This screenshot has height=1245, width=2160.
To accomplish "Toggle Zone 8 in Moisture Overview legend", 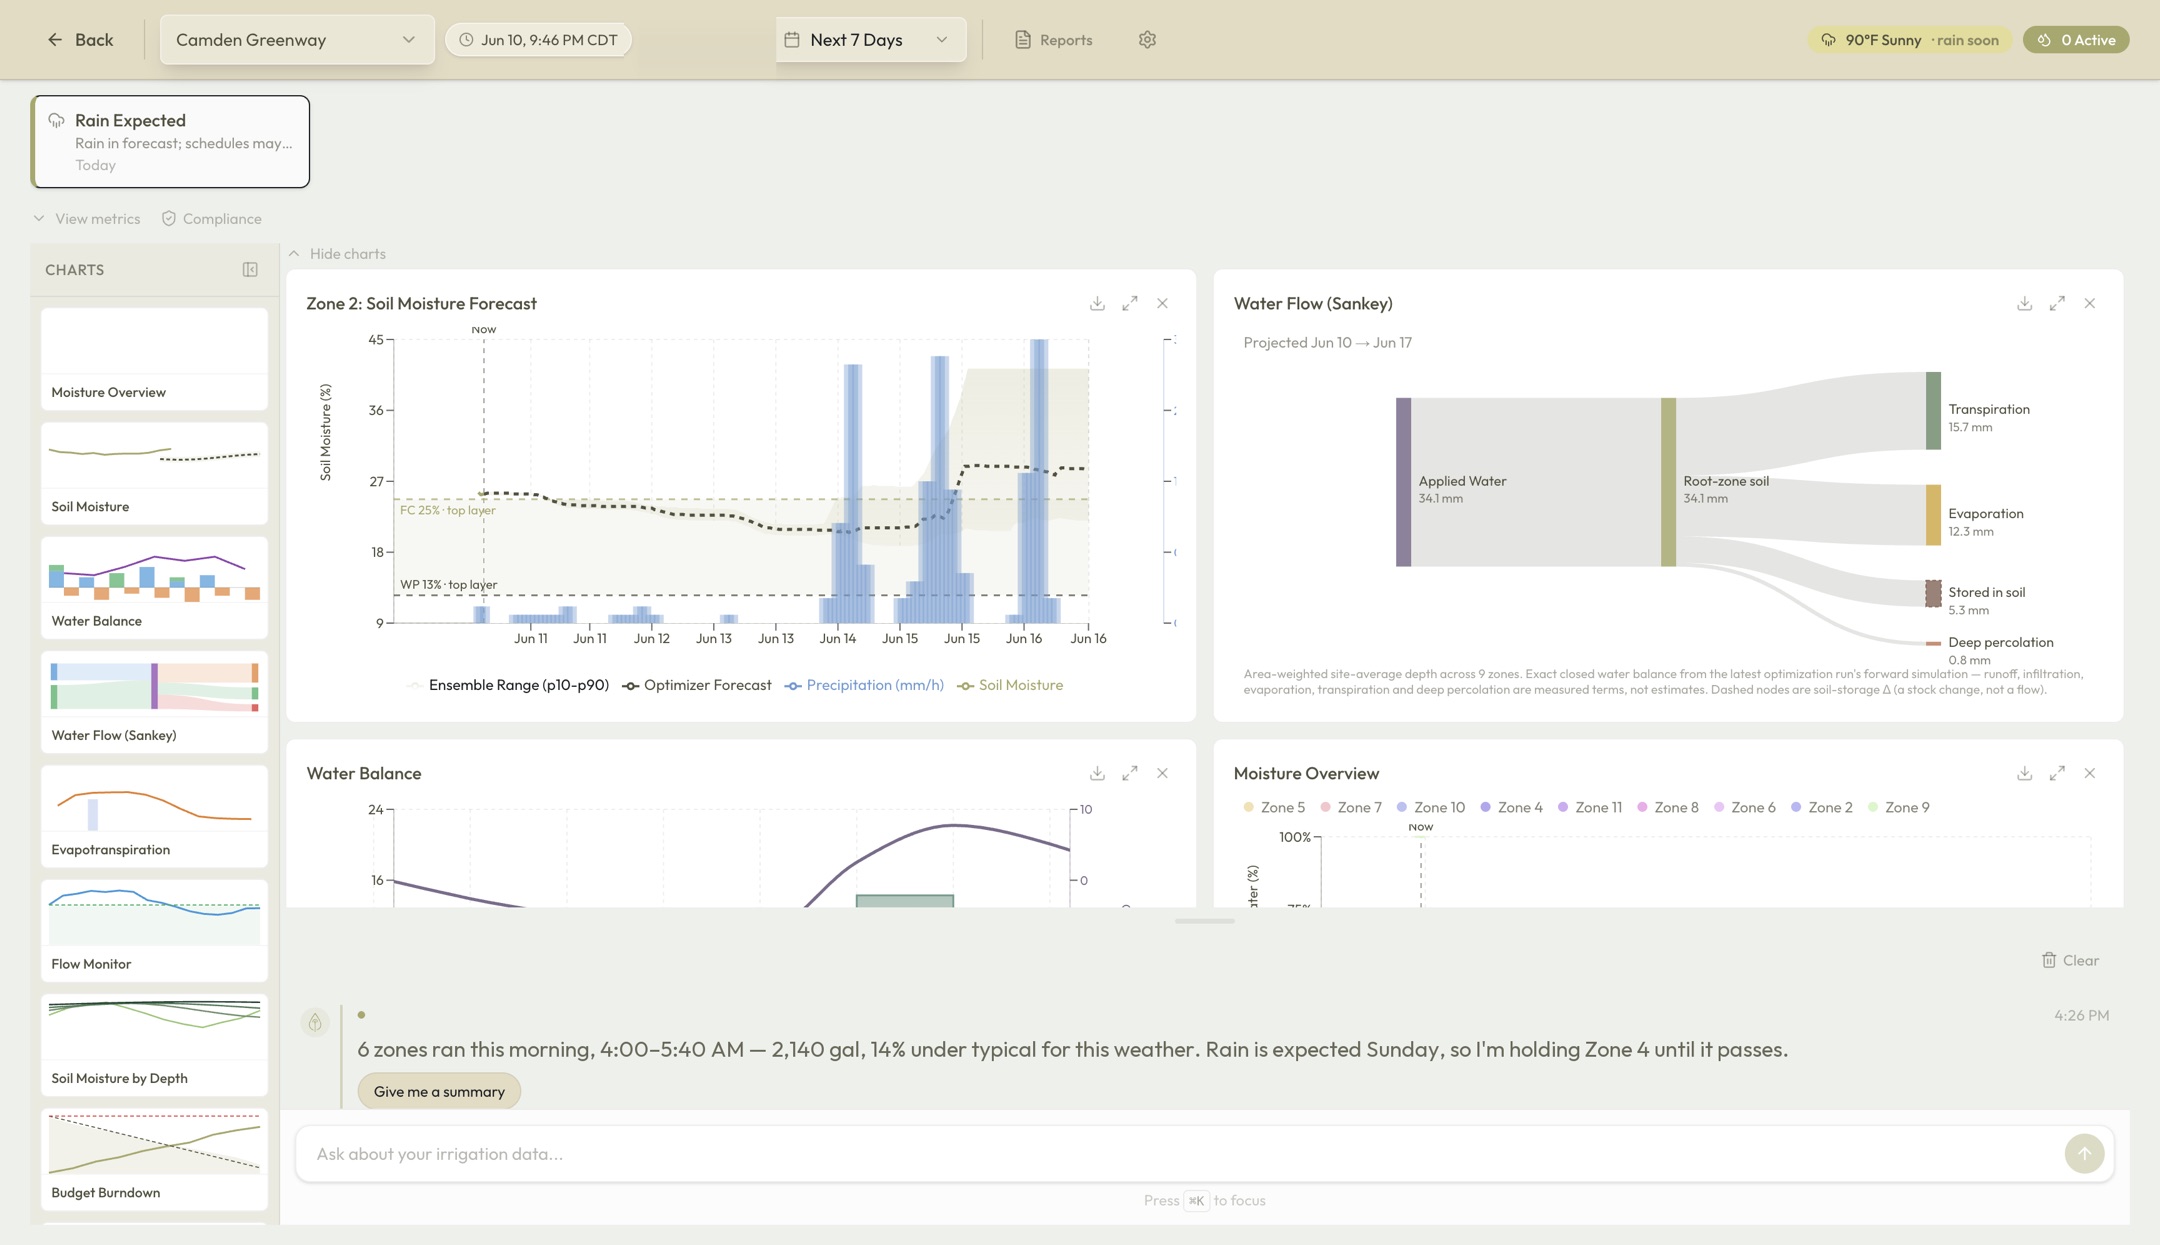I will [x=1668, y=807].
